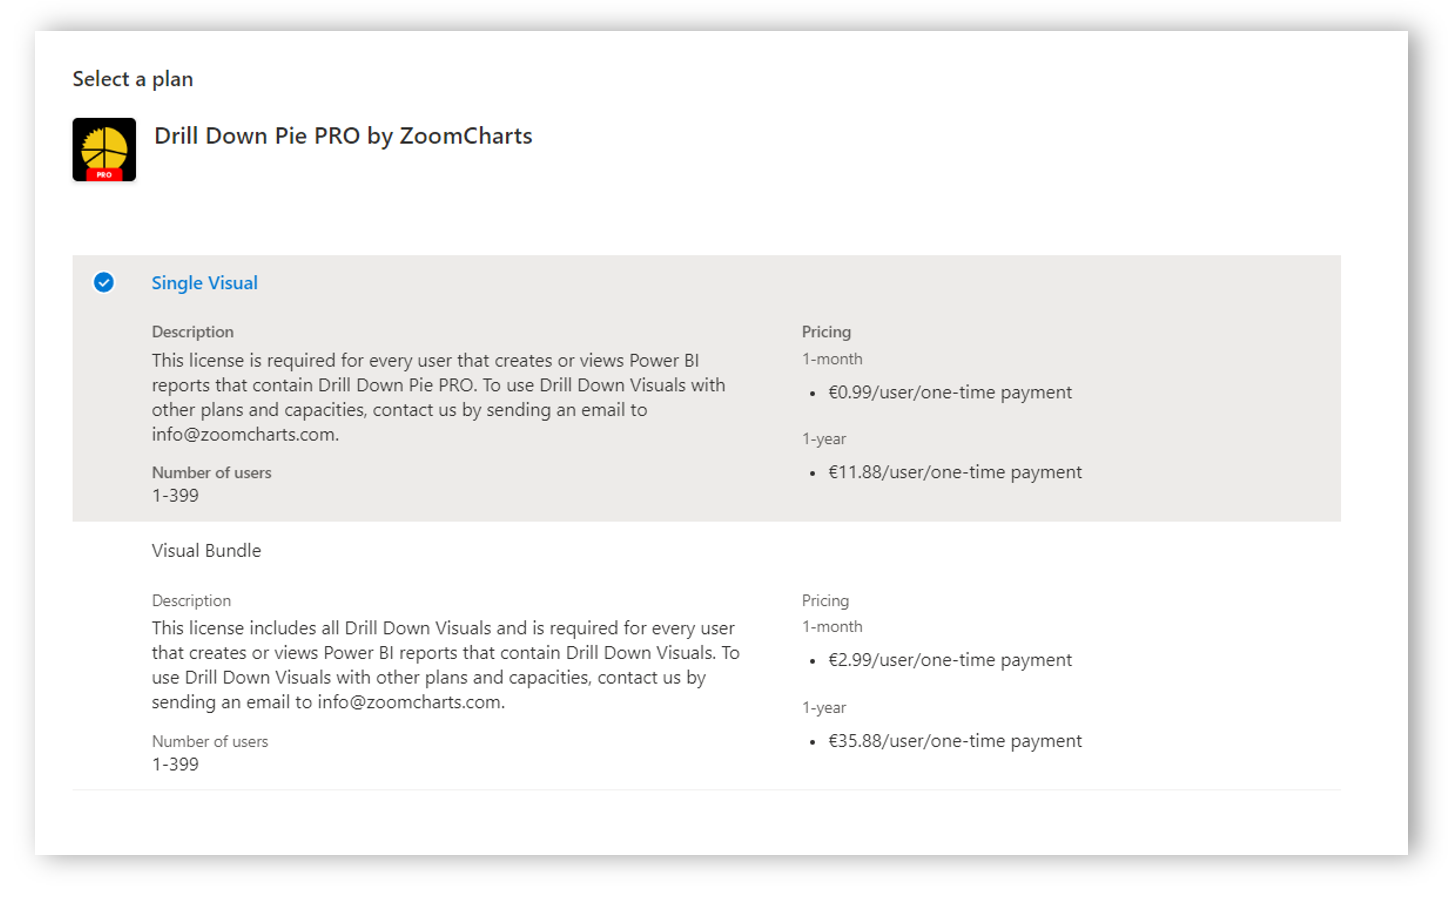The image size is (1451, 904).
Task: Expand the Visual Bundle plan details
Action: [x=205, y=550]
